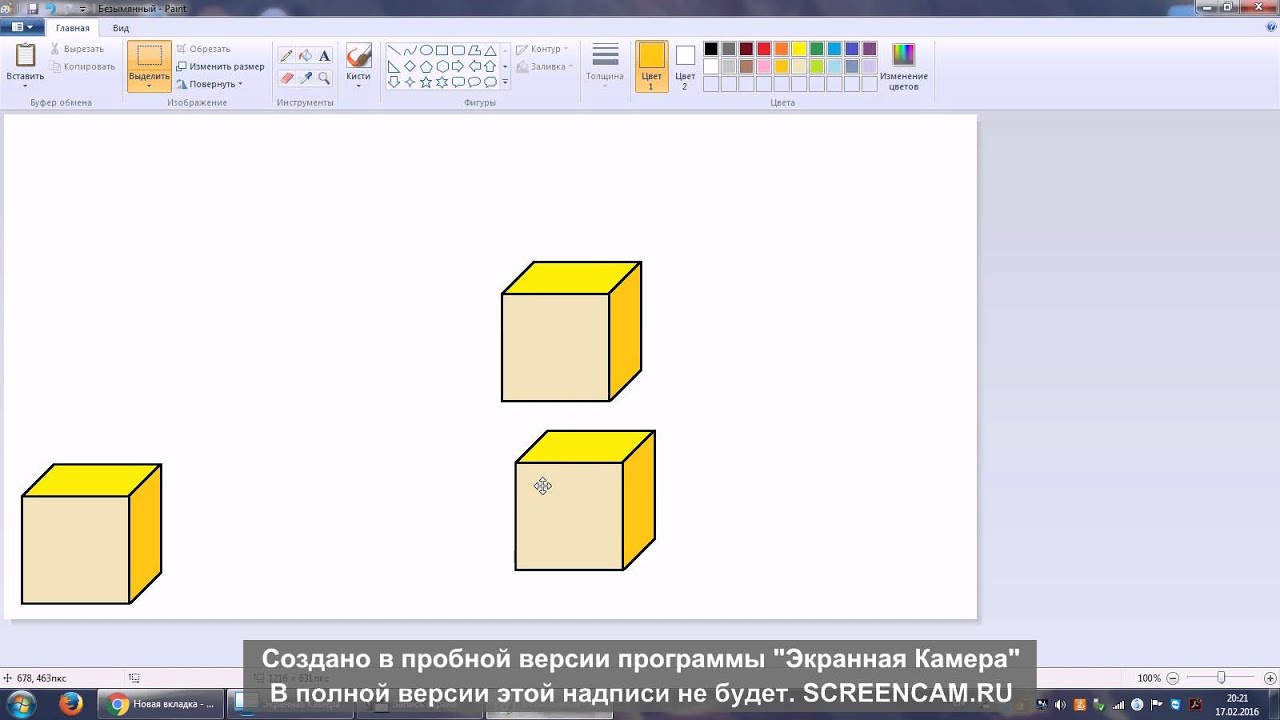Select the Eraser tool

tap(287, 77)
